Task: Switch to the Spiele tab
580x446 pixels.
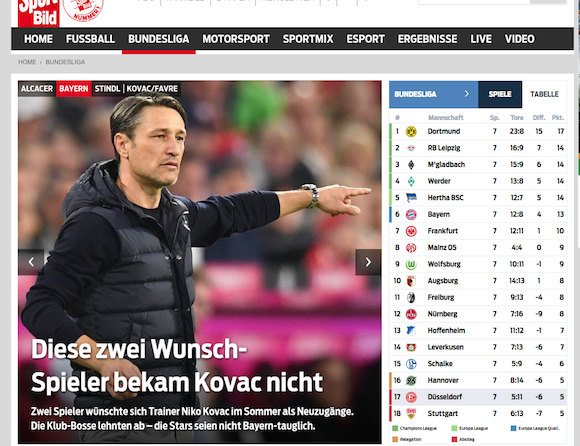Action: (x=500, y=94)
